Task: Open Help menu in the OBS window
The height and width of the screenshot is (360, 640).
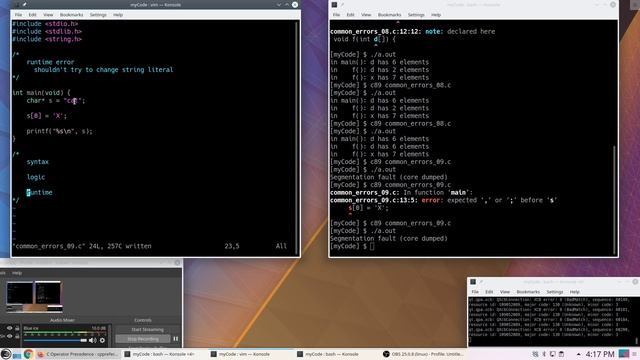Action: pos(17,273)
